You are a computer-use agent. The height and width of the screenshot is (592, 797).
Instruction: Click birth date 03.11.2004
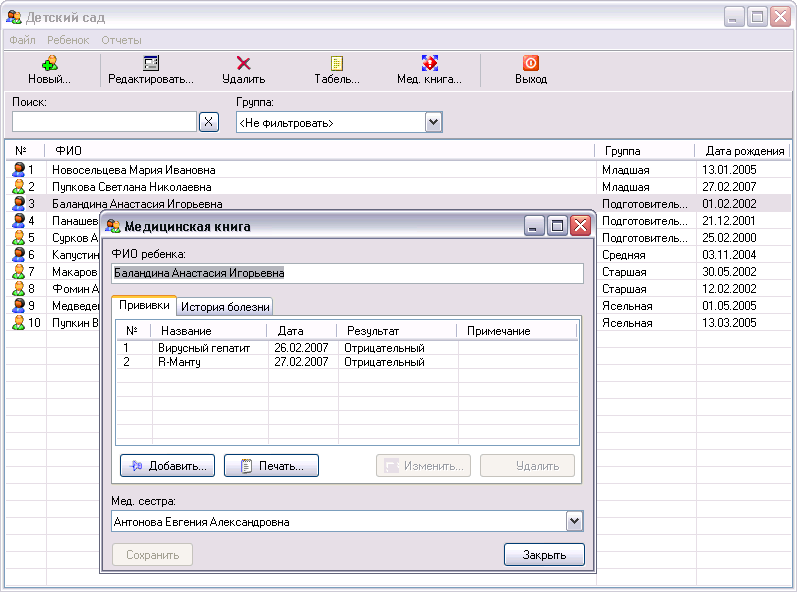click(729, 255)
